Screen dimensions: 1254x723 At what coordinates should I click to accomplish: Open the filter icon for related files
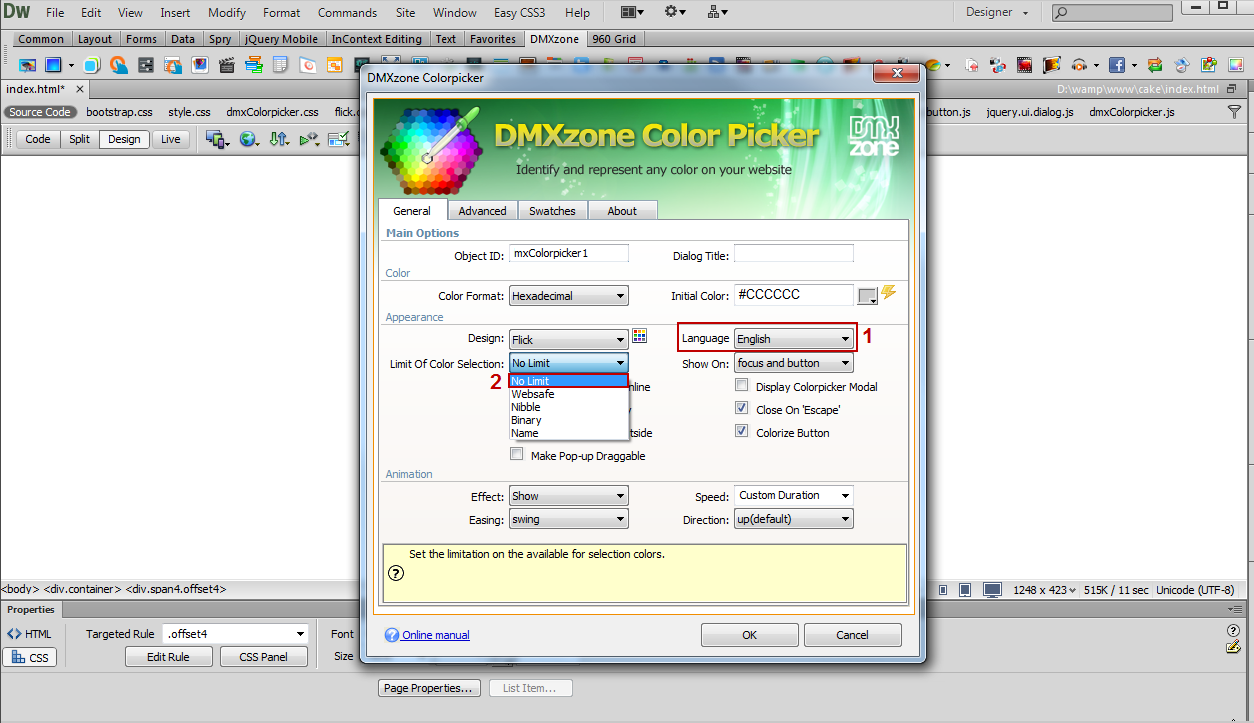pyautogui.click(x=1234, y=112)
